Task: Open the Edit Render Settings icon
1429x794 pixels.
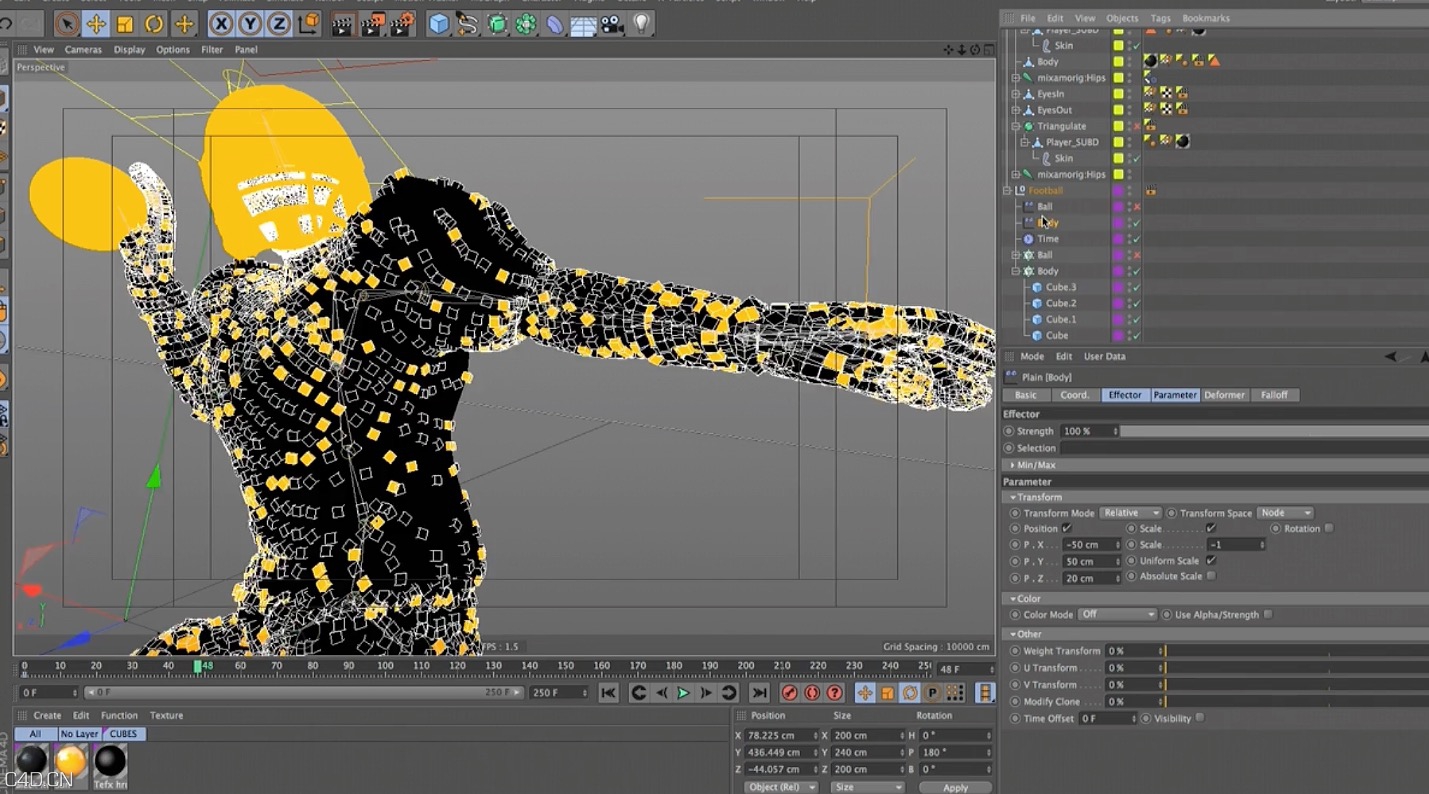Action: [x=400, y=24]
